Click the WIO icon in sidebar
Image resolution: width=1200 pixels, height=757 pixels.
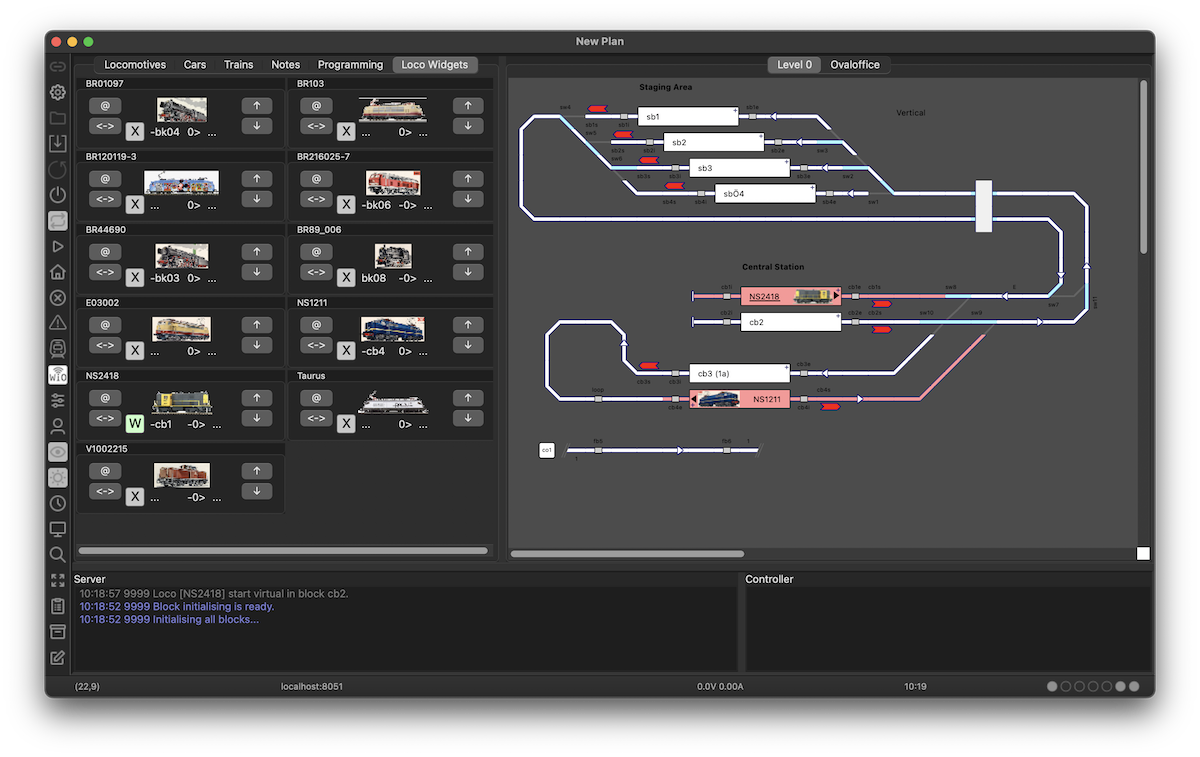[x=58, y=375]
